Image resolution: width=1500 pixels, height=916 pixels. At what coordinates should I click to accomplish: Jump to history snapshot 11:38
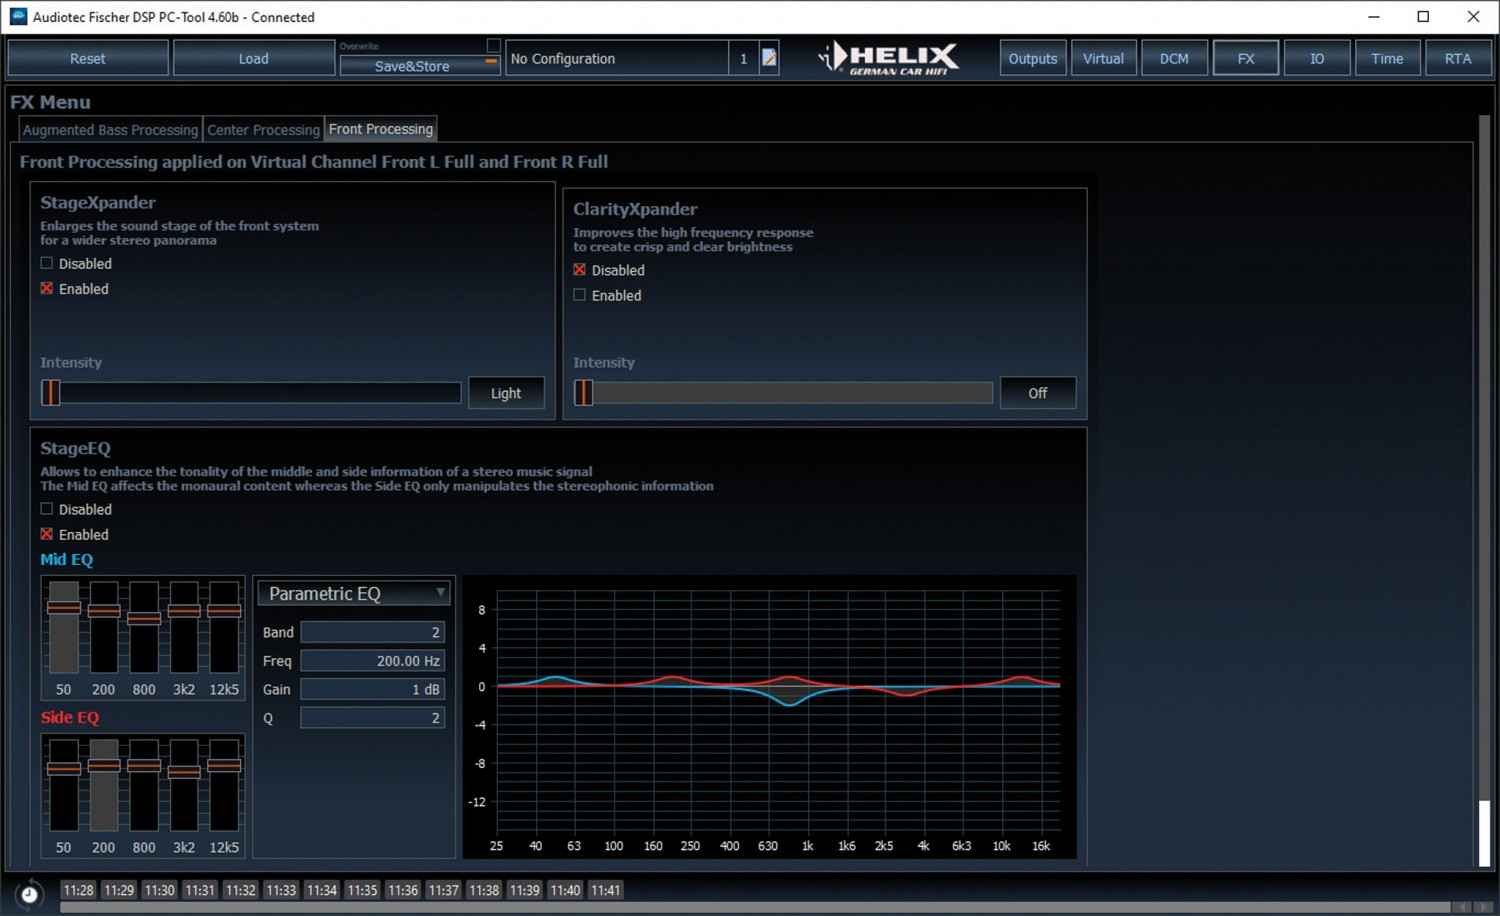click(484, 890)
